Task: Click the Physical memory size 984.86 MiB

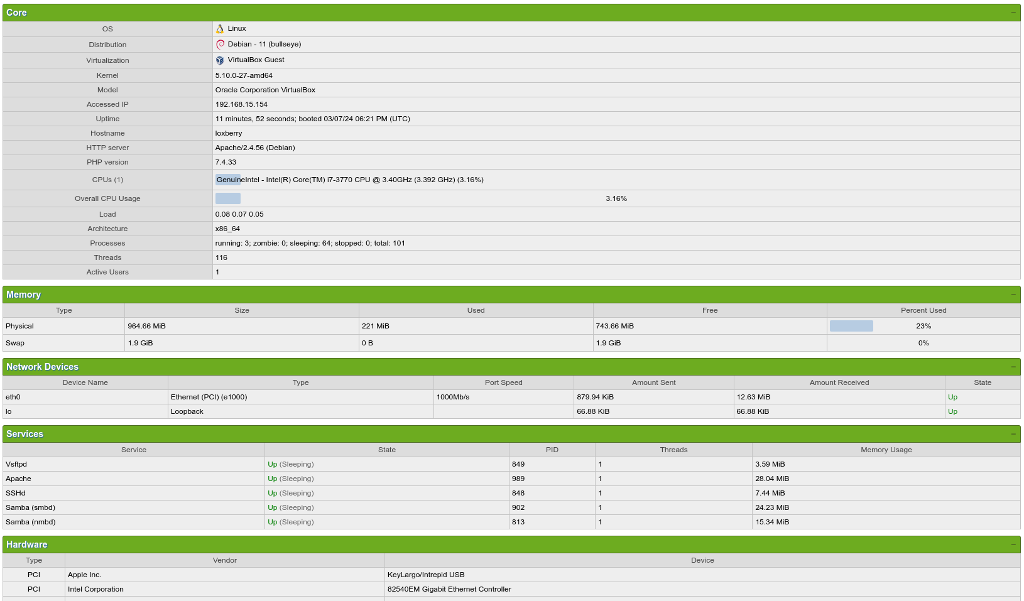Action: [147, 326]
